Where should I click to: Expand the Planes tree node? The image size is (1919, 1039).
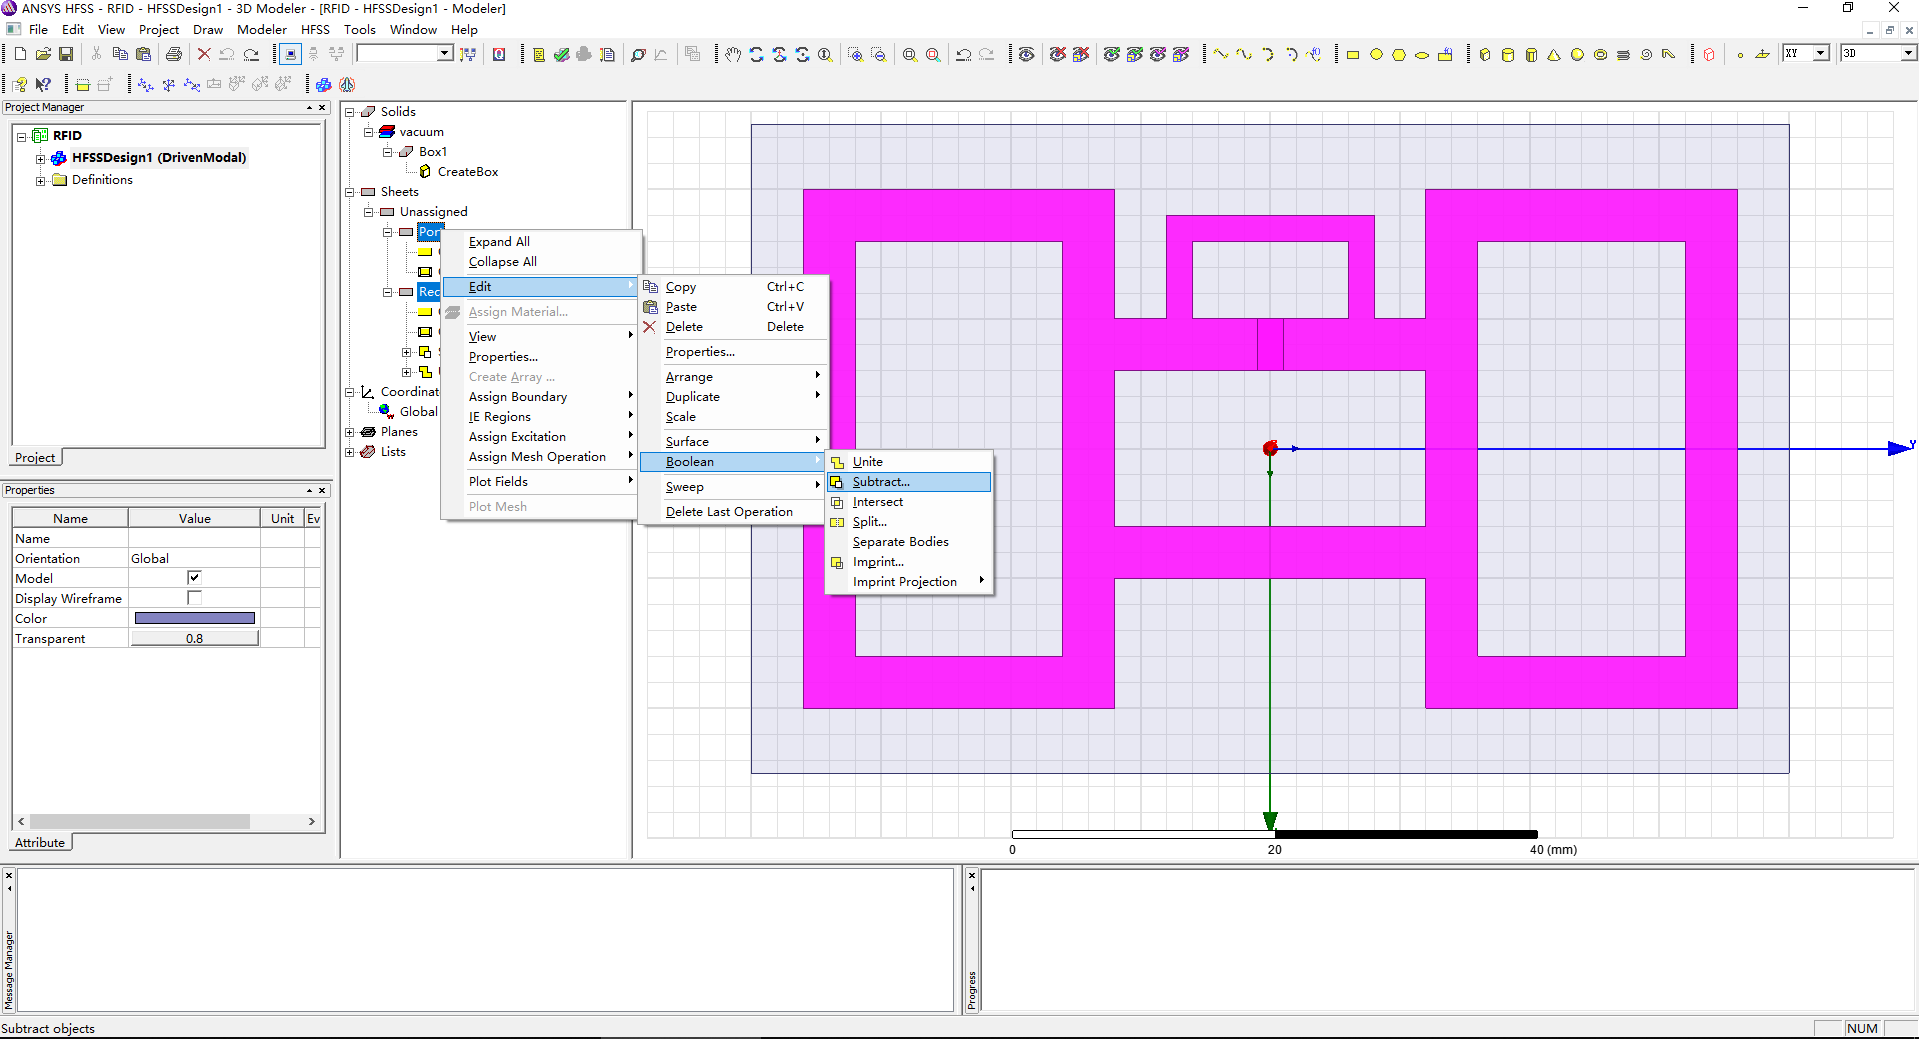pyautogui.click(x=350, y=432)
